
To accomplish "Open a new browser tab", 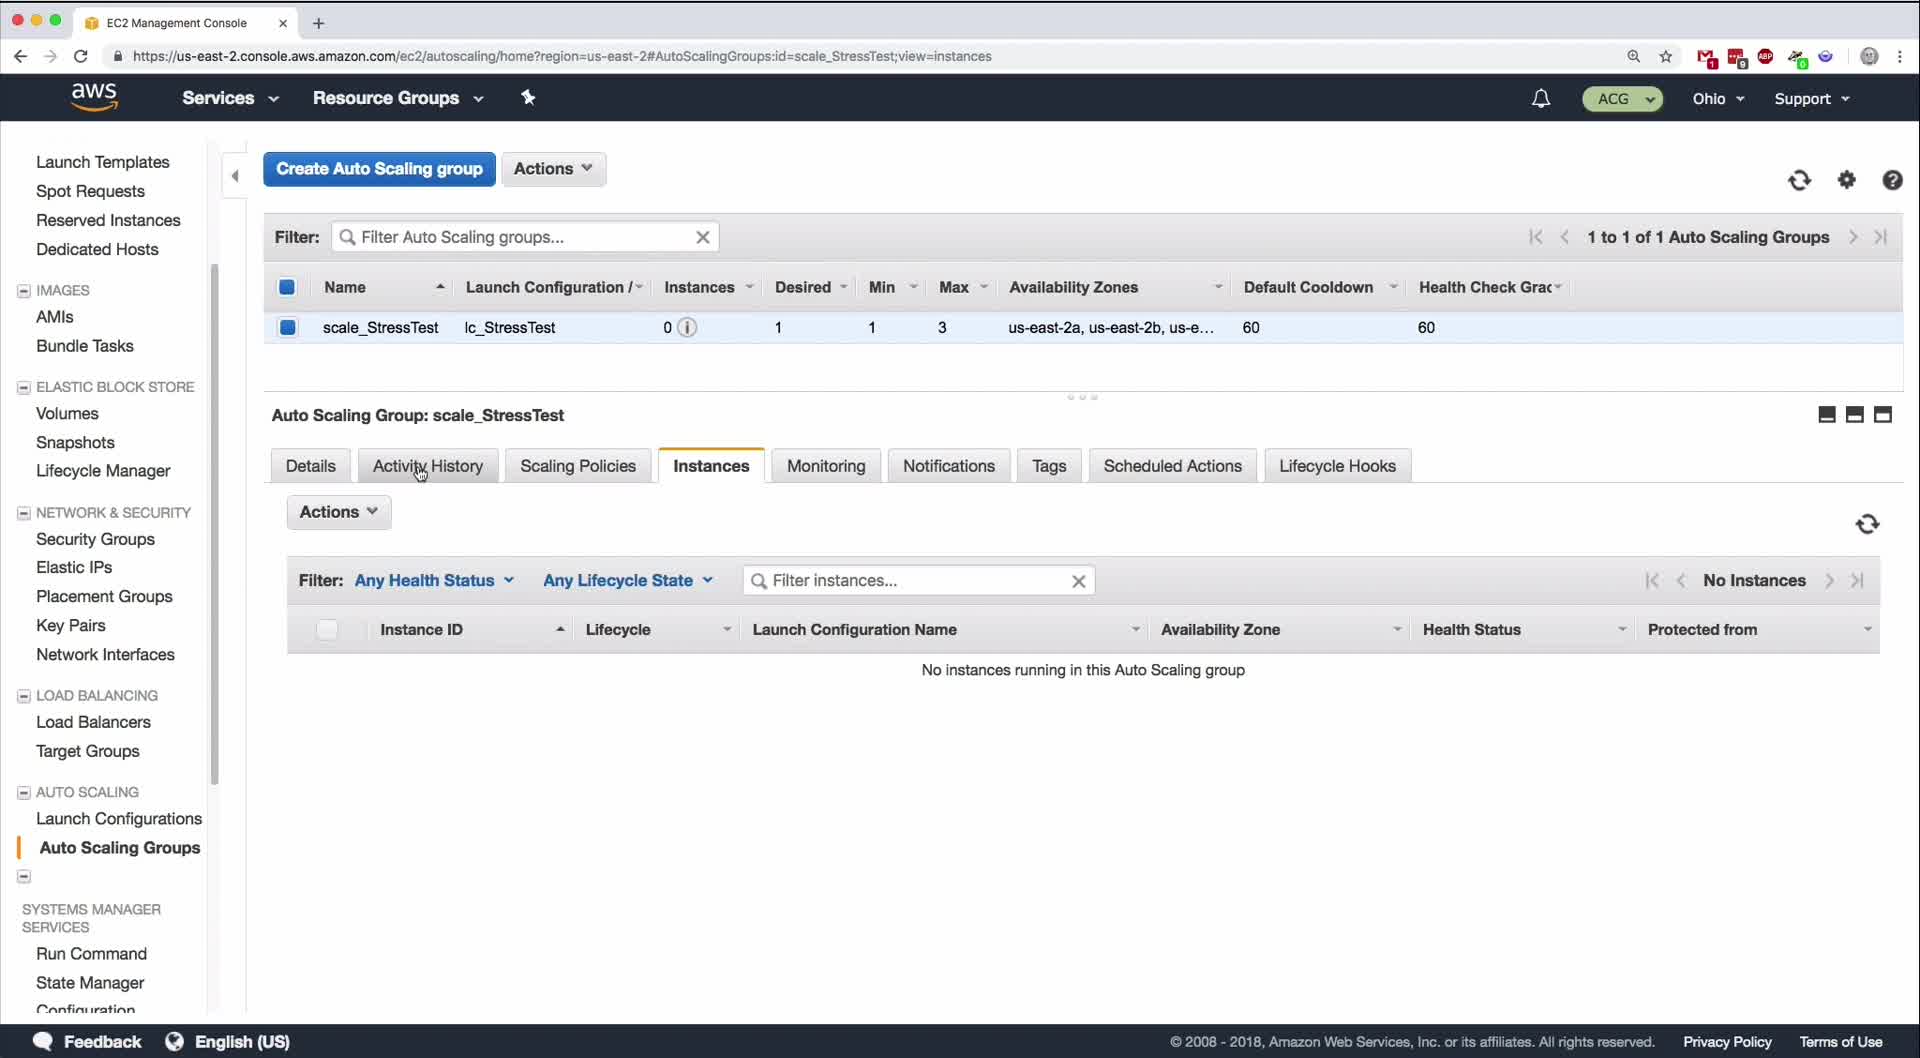I will coord(318,23).
